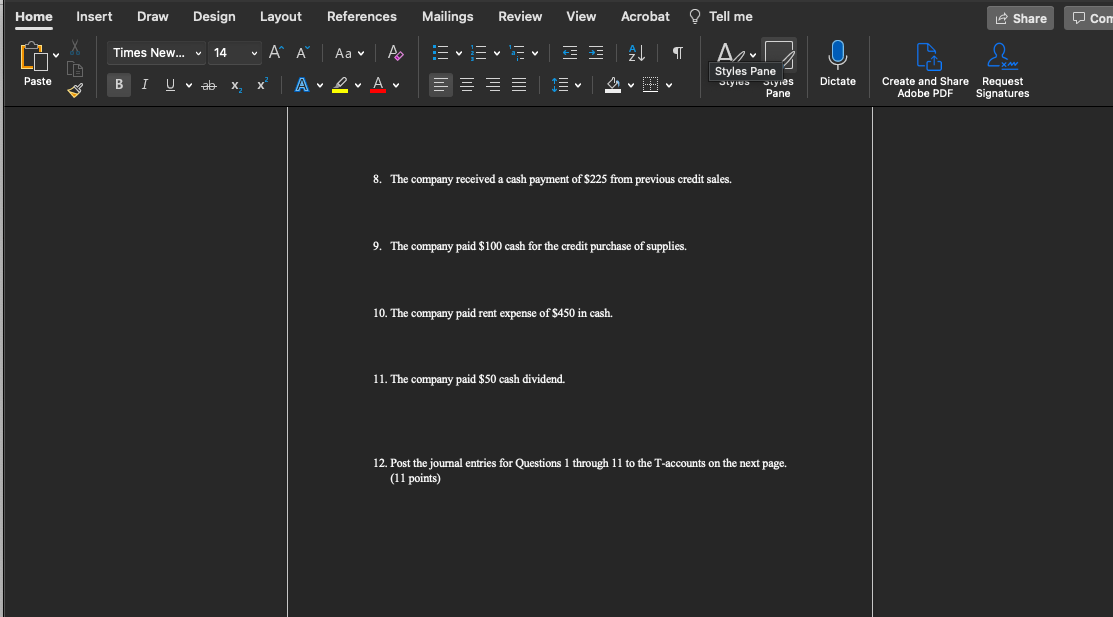
Task: Switch to the Layout tab
Action: 280,16
